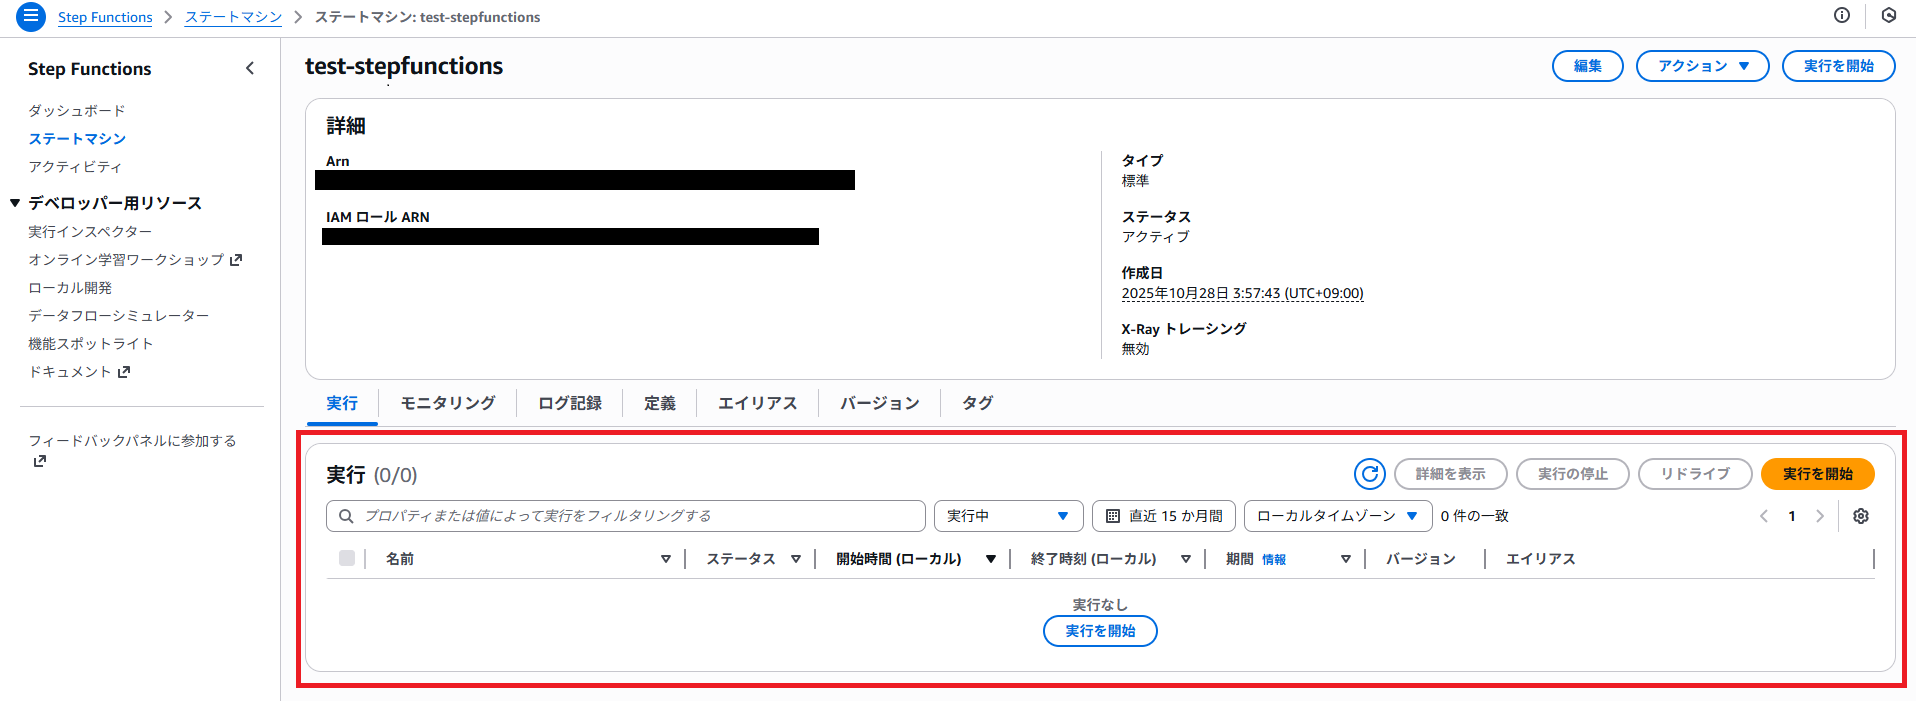Viewport: 1916px width, 701px height.
Task: Click the shield icon at top right
Action: (x=1888, y=15)
